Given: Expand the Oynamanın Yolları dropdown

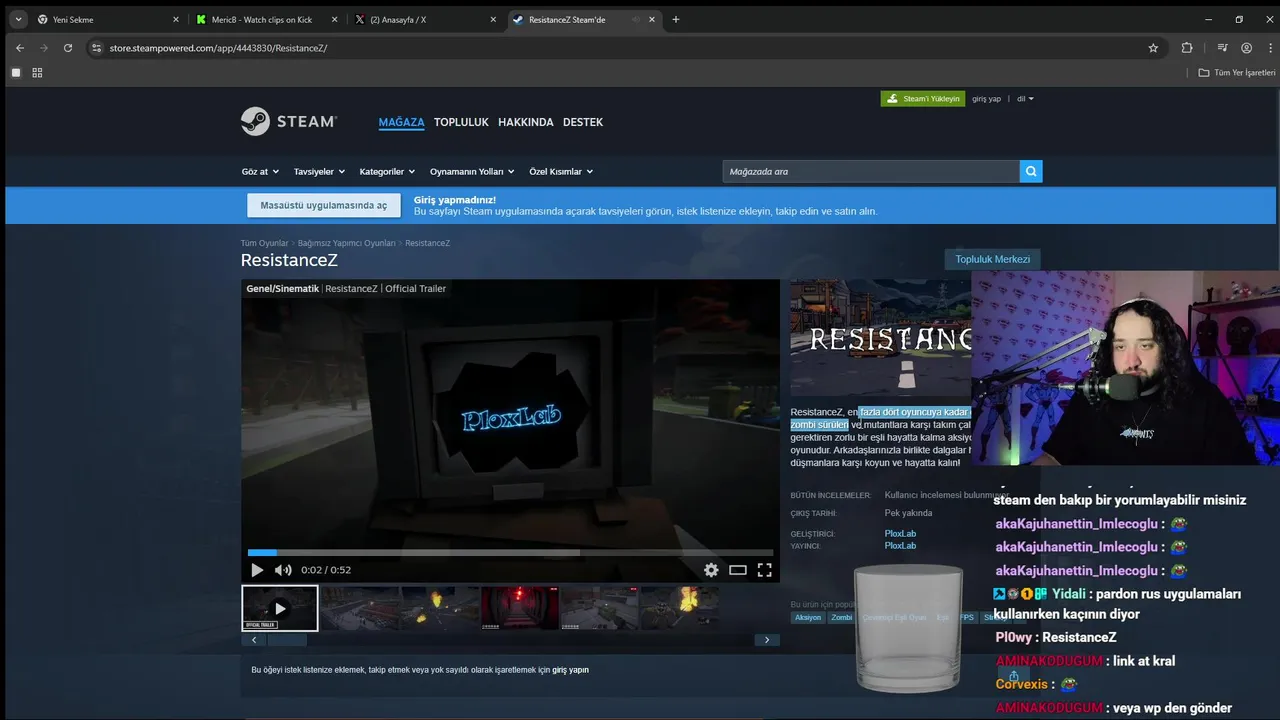Looking at the screenshot, I should 472,172.
